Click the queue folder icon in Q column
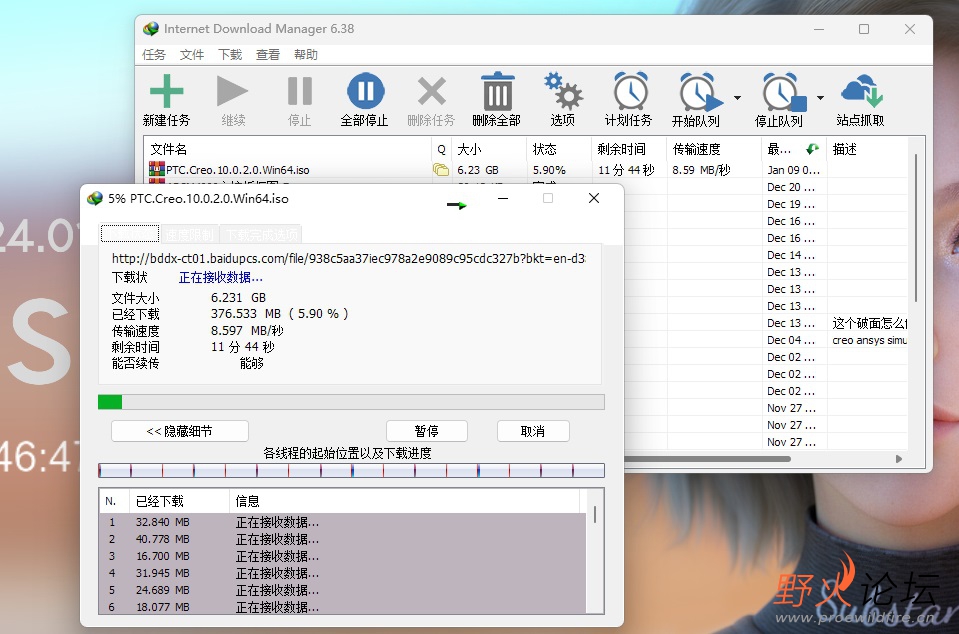The image size is (959, 634). [x=440, y=169]
